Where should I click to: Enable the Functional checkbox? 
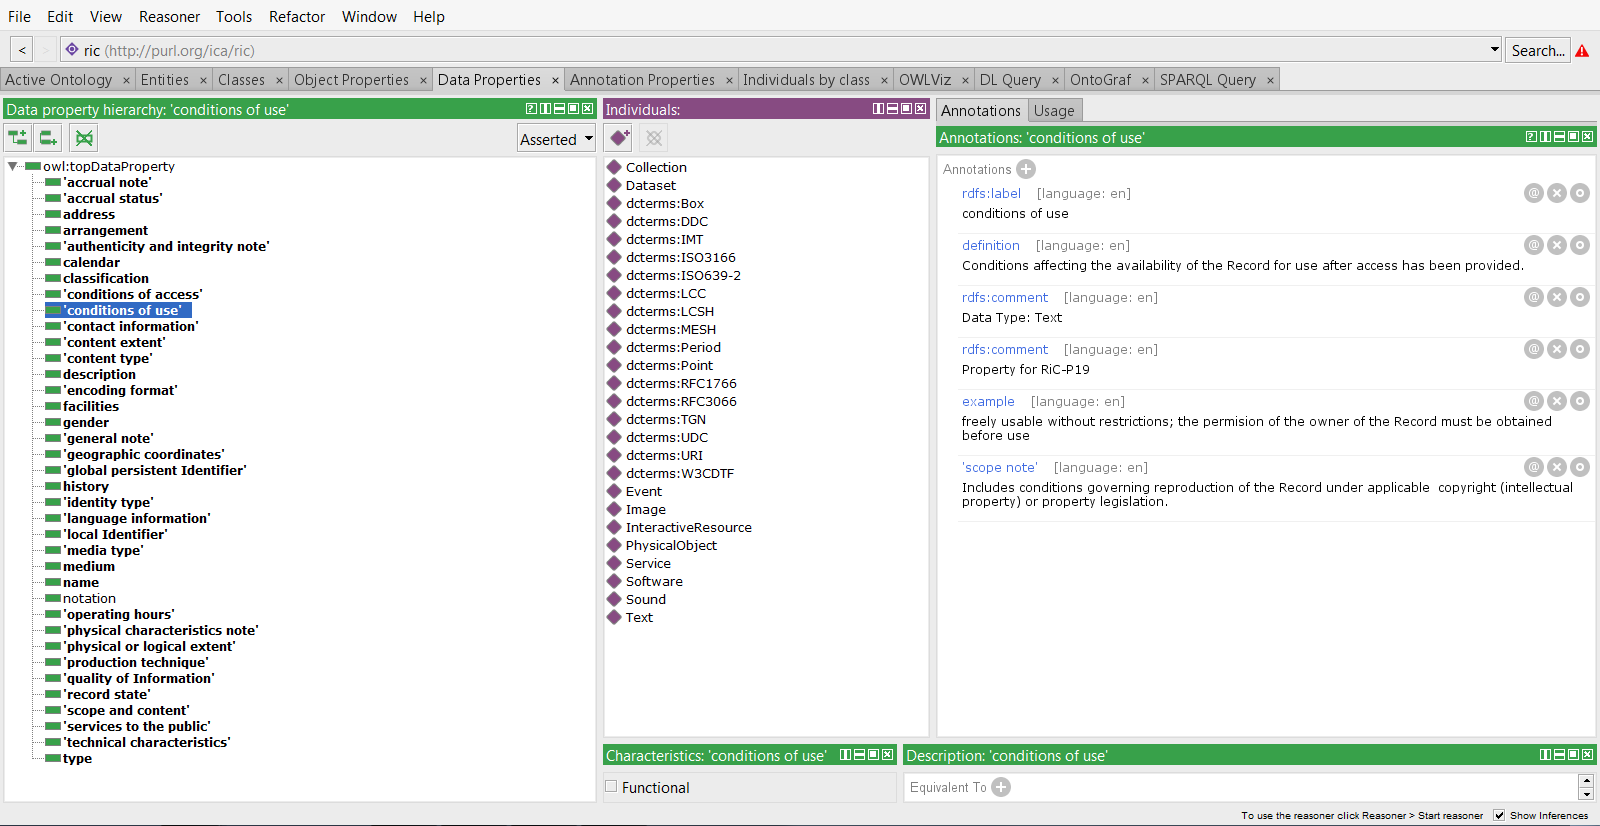(611, 787)
